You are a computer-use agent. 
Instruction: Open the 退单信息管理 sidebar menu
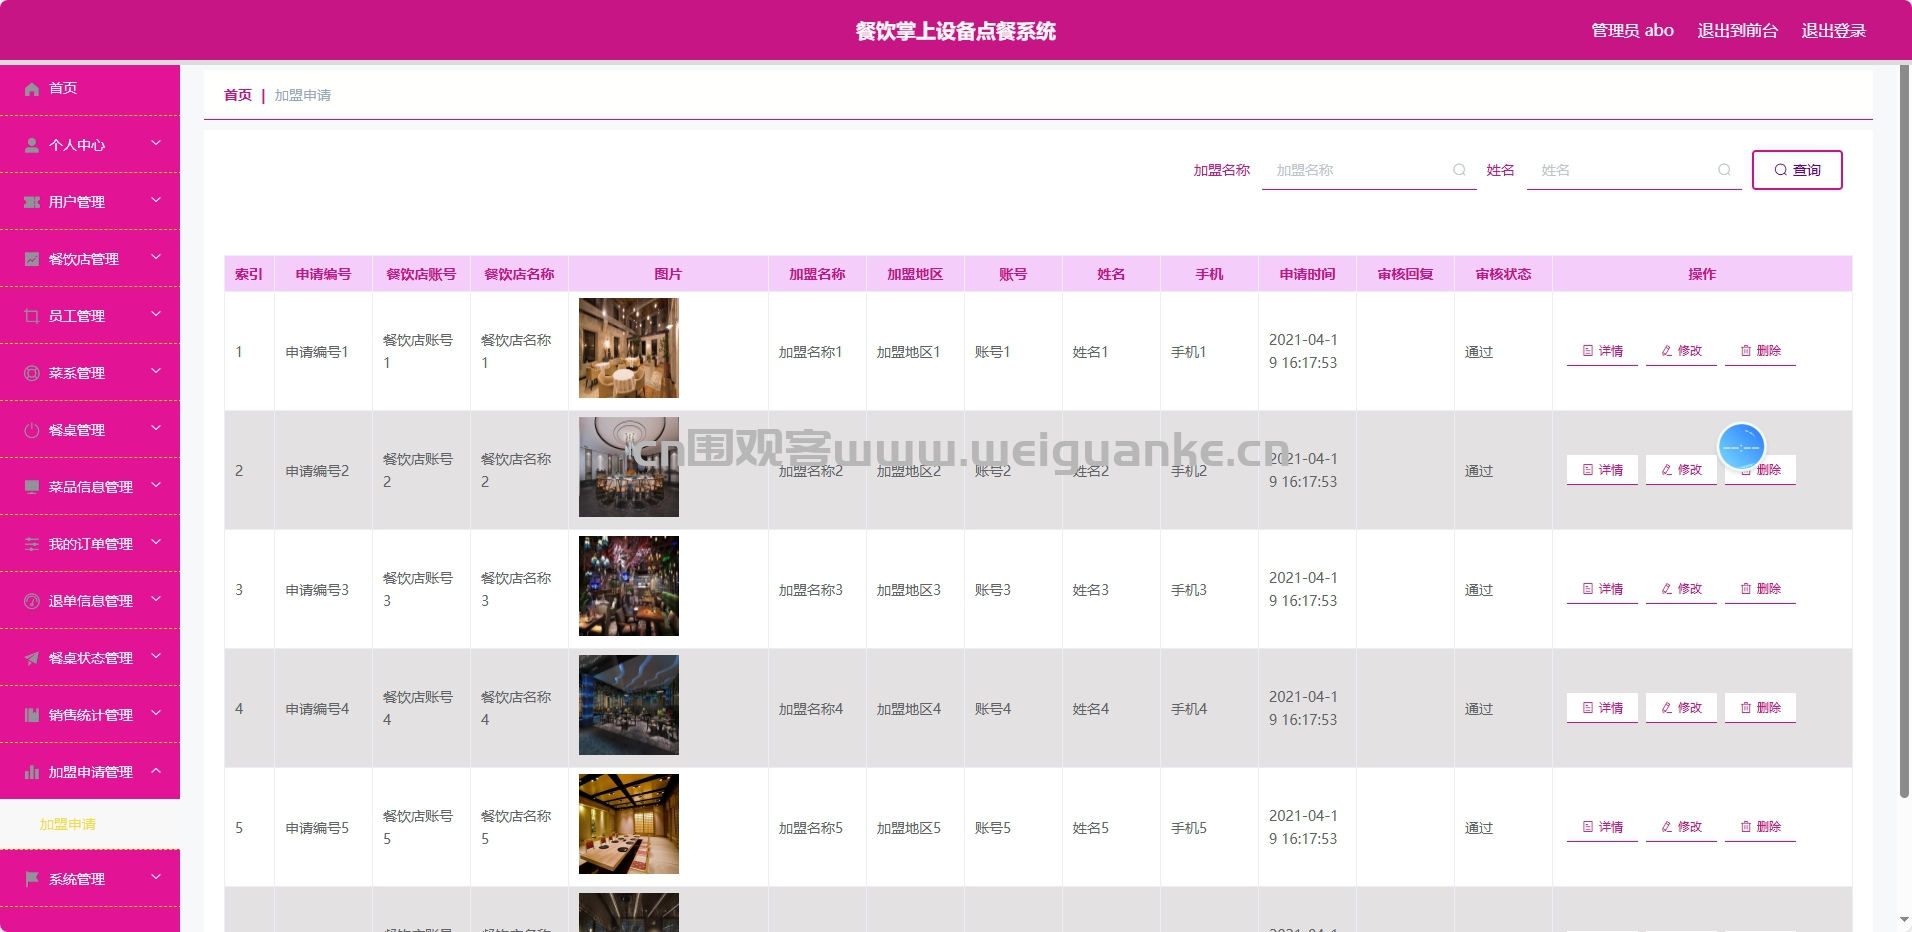pyautogui.click(x=90, y=601)
